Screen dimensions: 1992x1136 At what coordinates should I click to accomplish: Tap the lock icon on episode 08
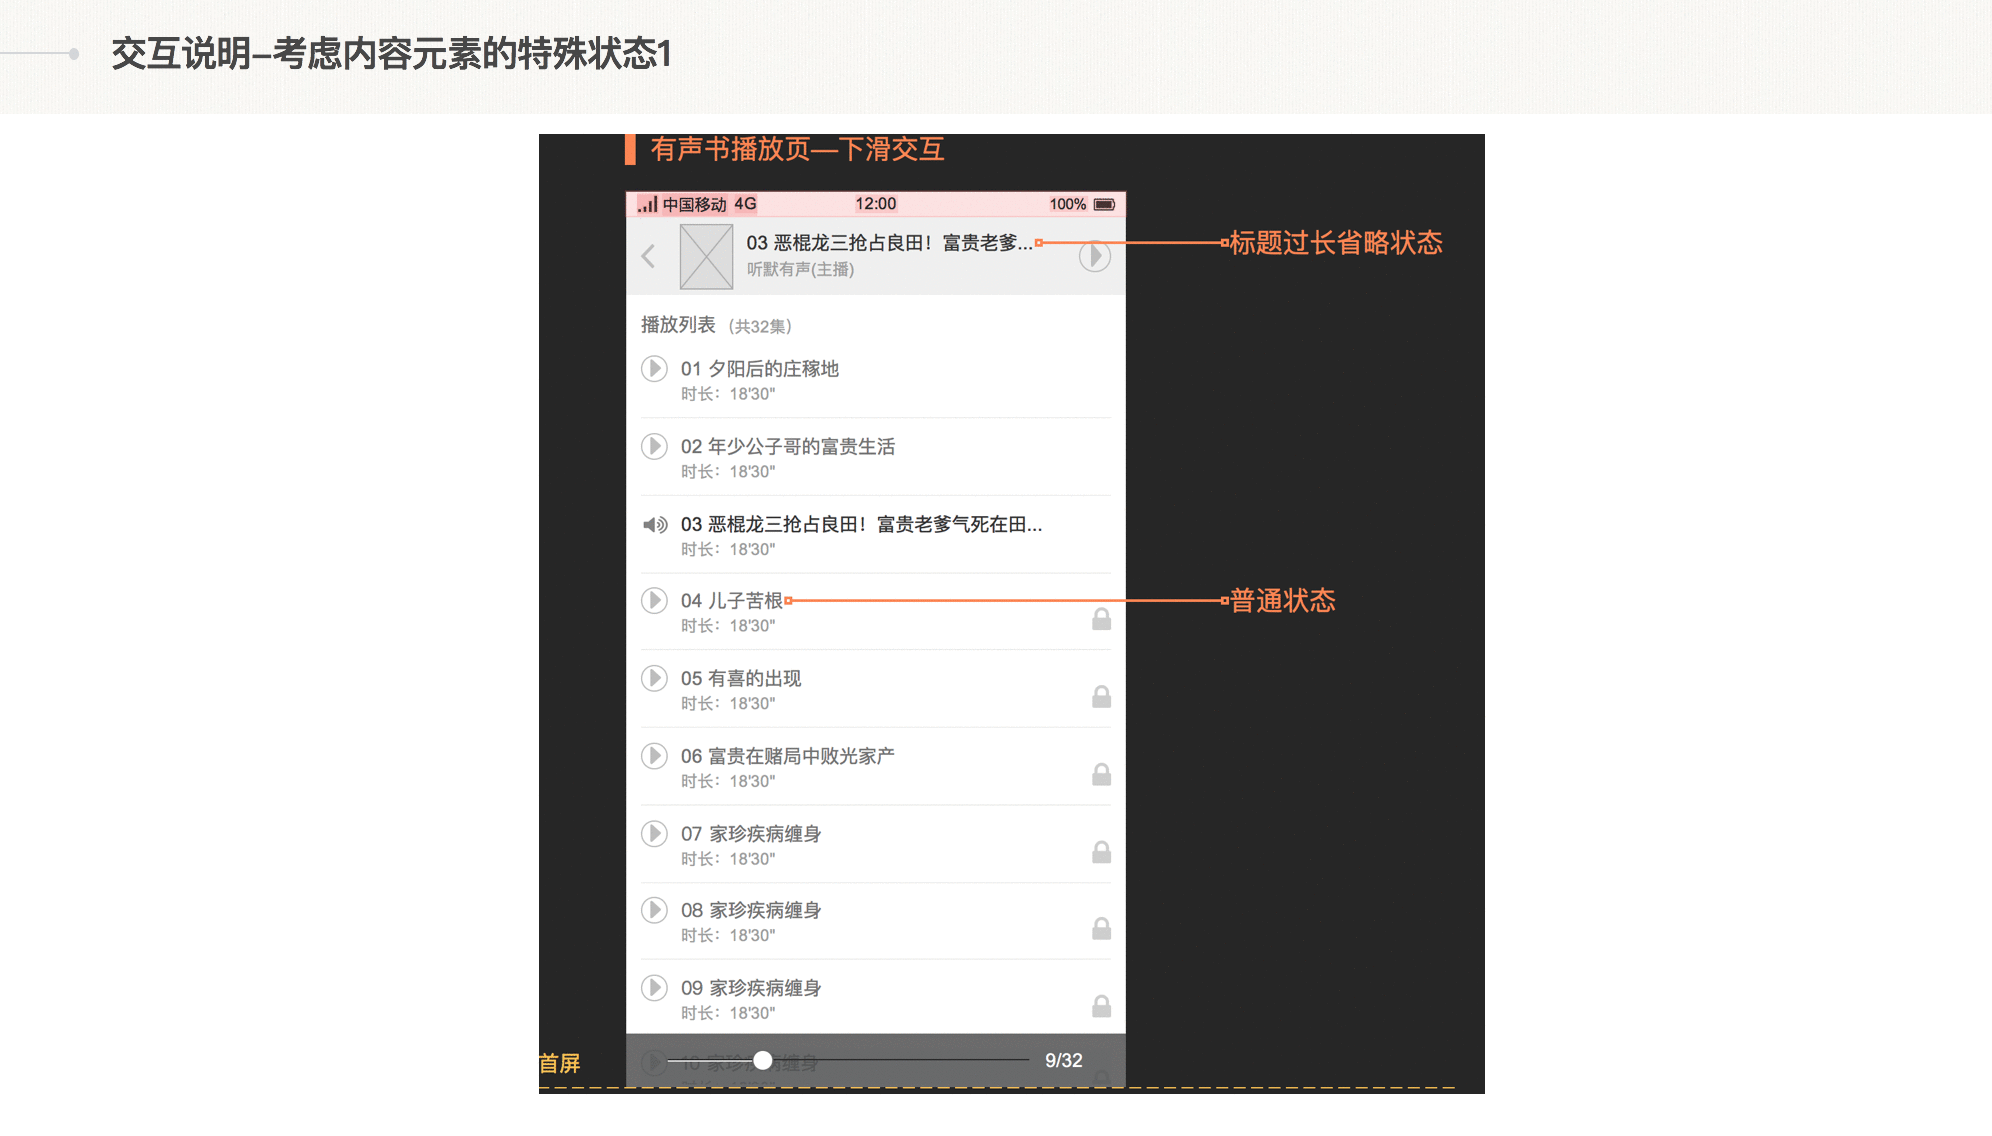pyautogui.click(x=1101, y=929)
